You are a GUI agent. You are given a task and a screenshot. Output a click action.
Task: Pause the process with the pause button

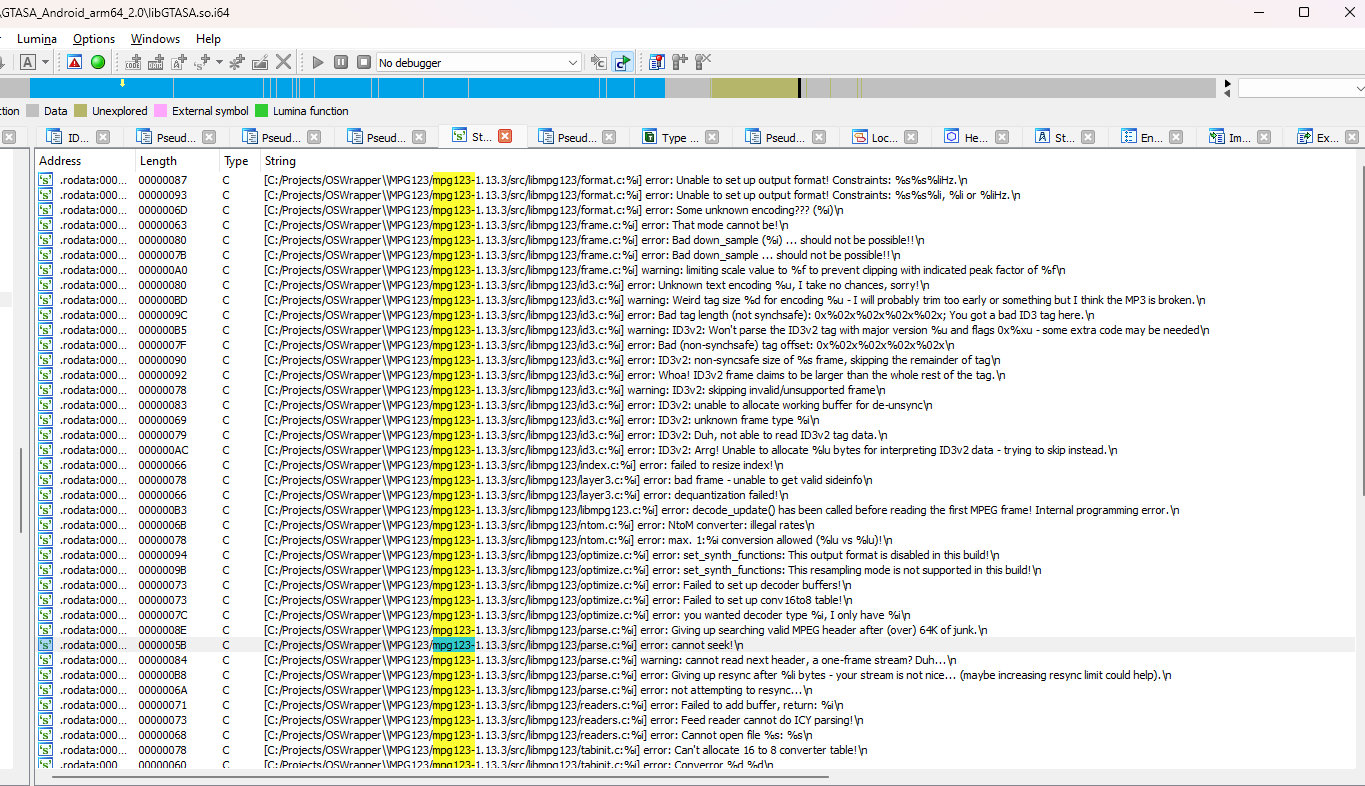[341, 62]
